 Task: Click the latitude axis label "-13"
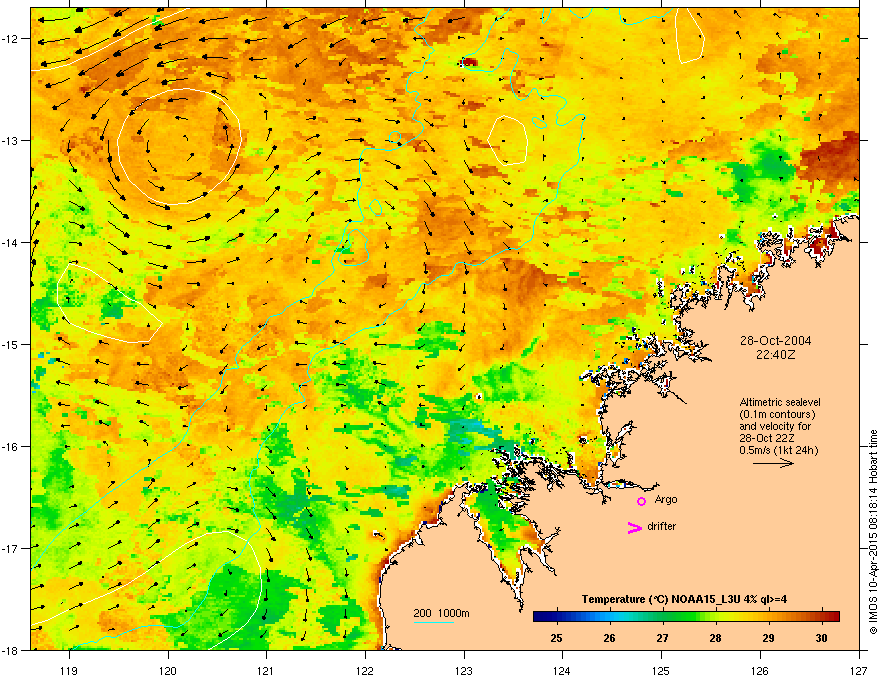[10, 141]
